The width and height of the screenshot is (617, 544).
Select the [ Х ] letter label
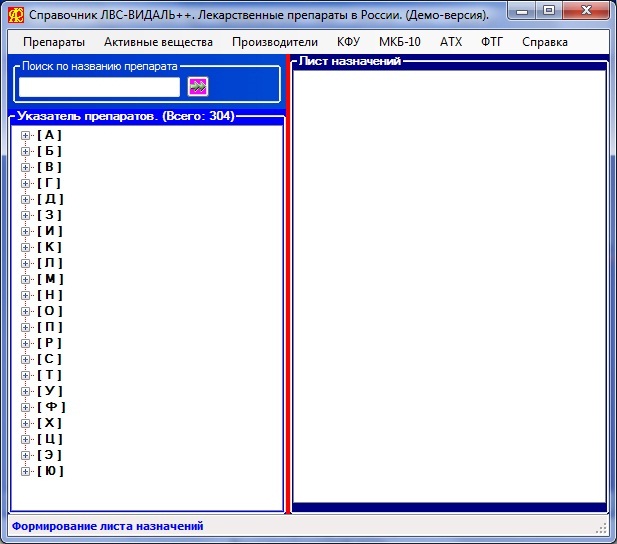pyautogui.click(x=49, y=423)
